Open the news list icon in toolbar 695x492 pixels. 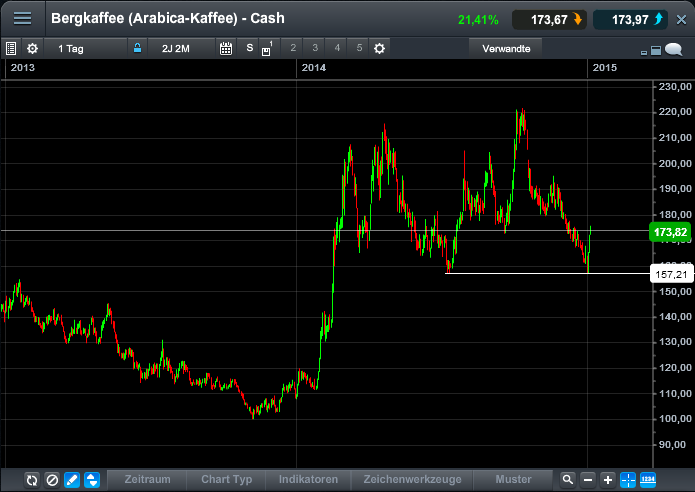(11, 48)
